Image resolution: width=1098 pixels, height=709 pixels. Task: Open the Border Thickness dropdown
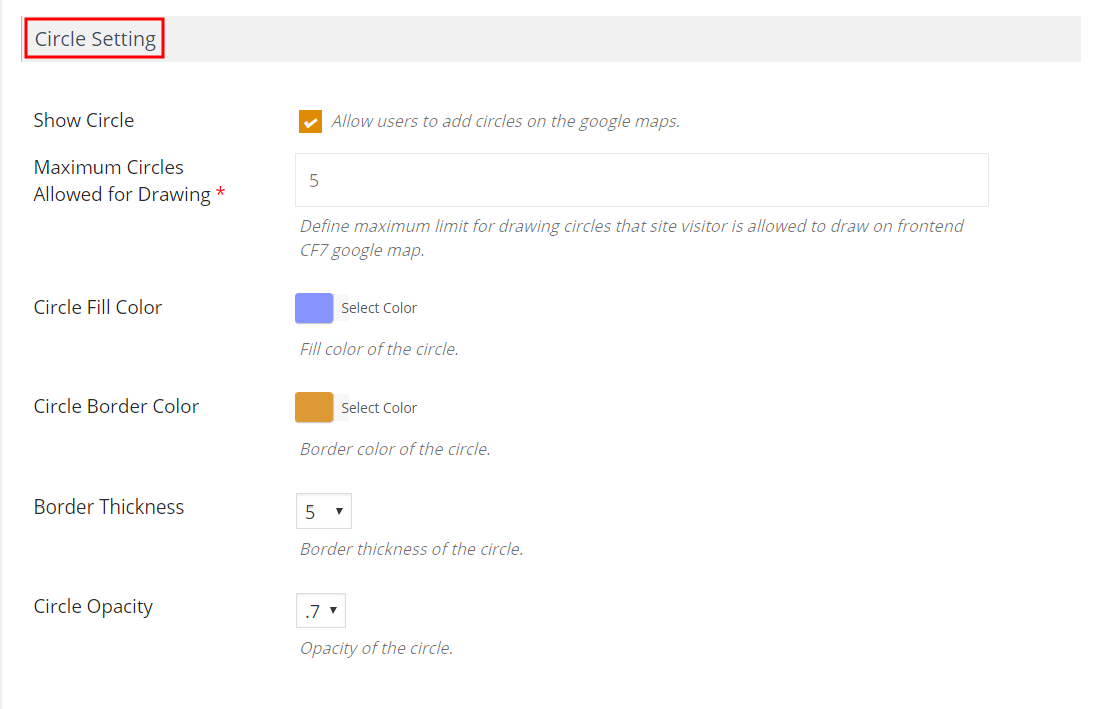tap(323, 511)
